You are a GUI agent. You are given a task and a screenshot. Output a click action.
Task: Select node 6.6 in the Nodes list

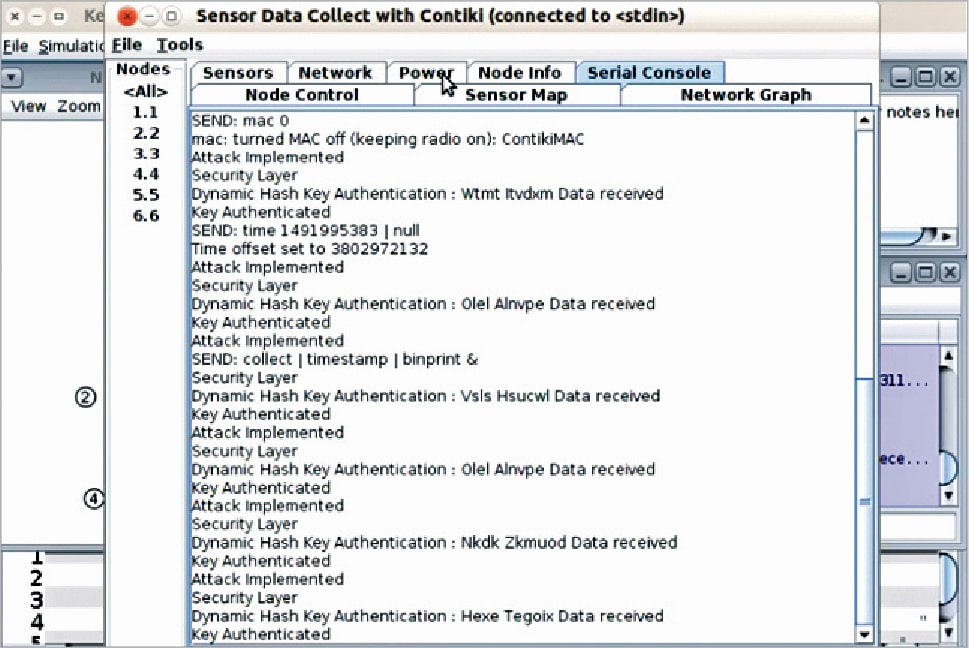(146, 216)
